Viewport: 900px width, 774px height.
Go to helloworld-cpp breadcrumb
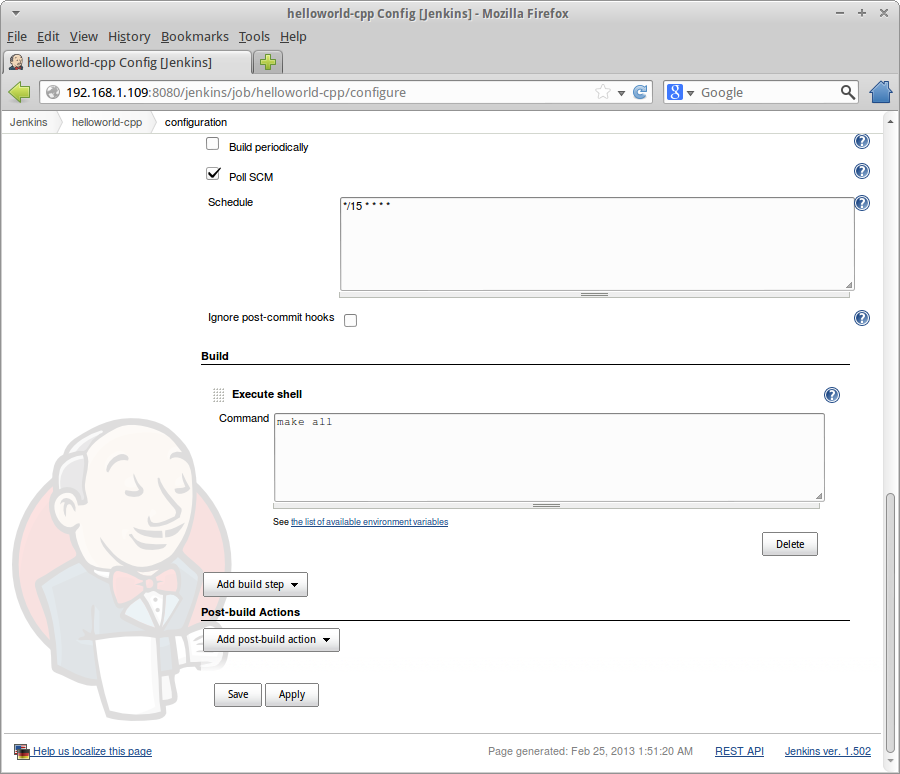point(107,122)
